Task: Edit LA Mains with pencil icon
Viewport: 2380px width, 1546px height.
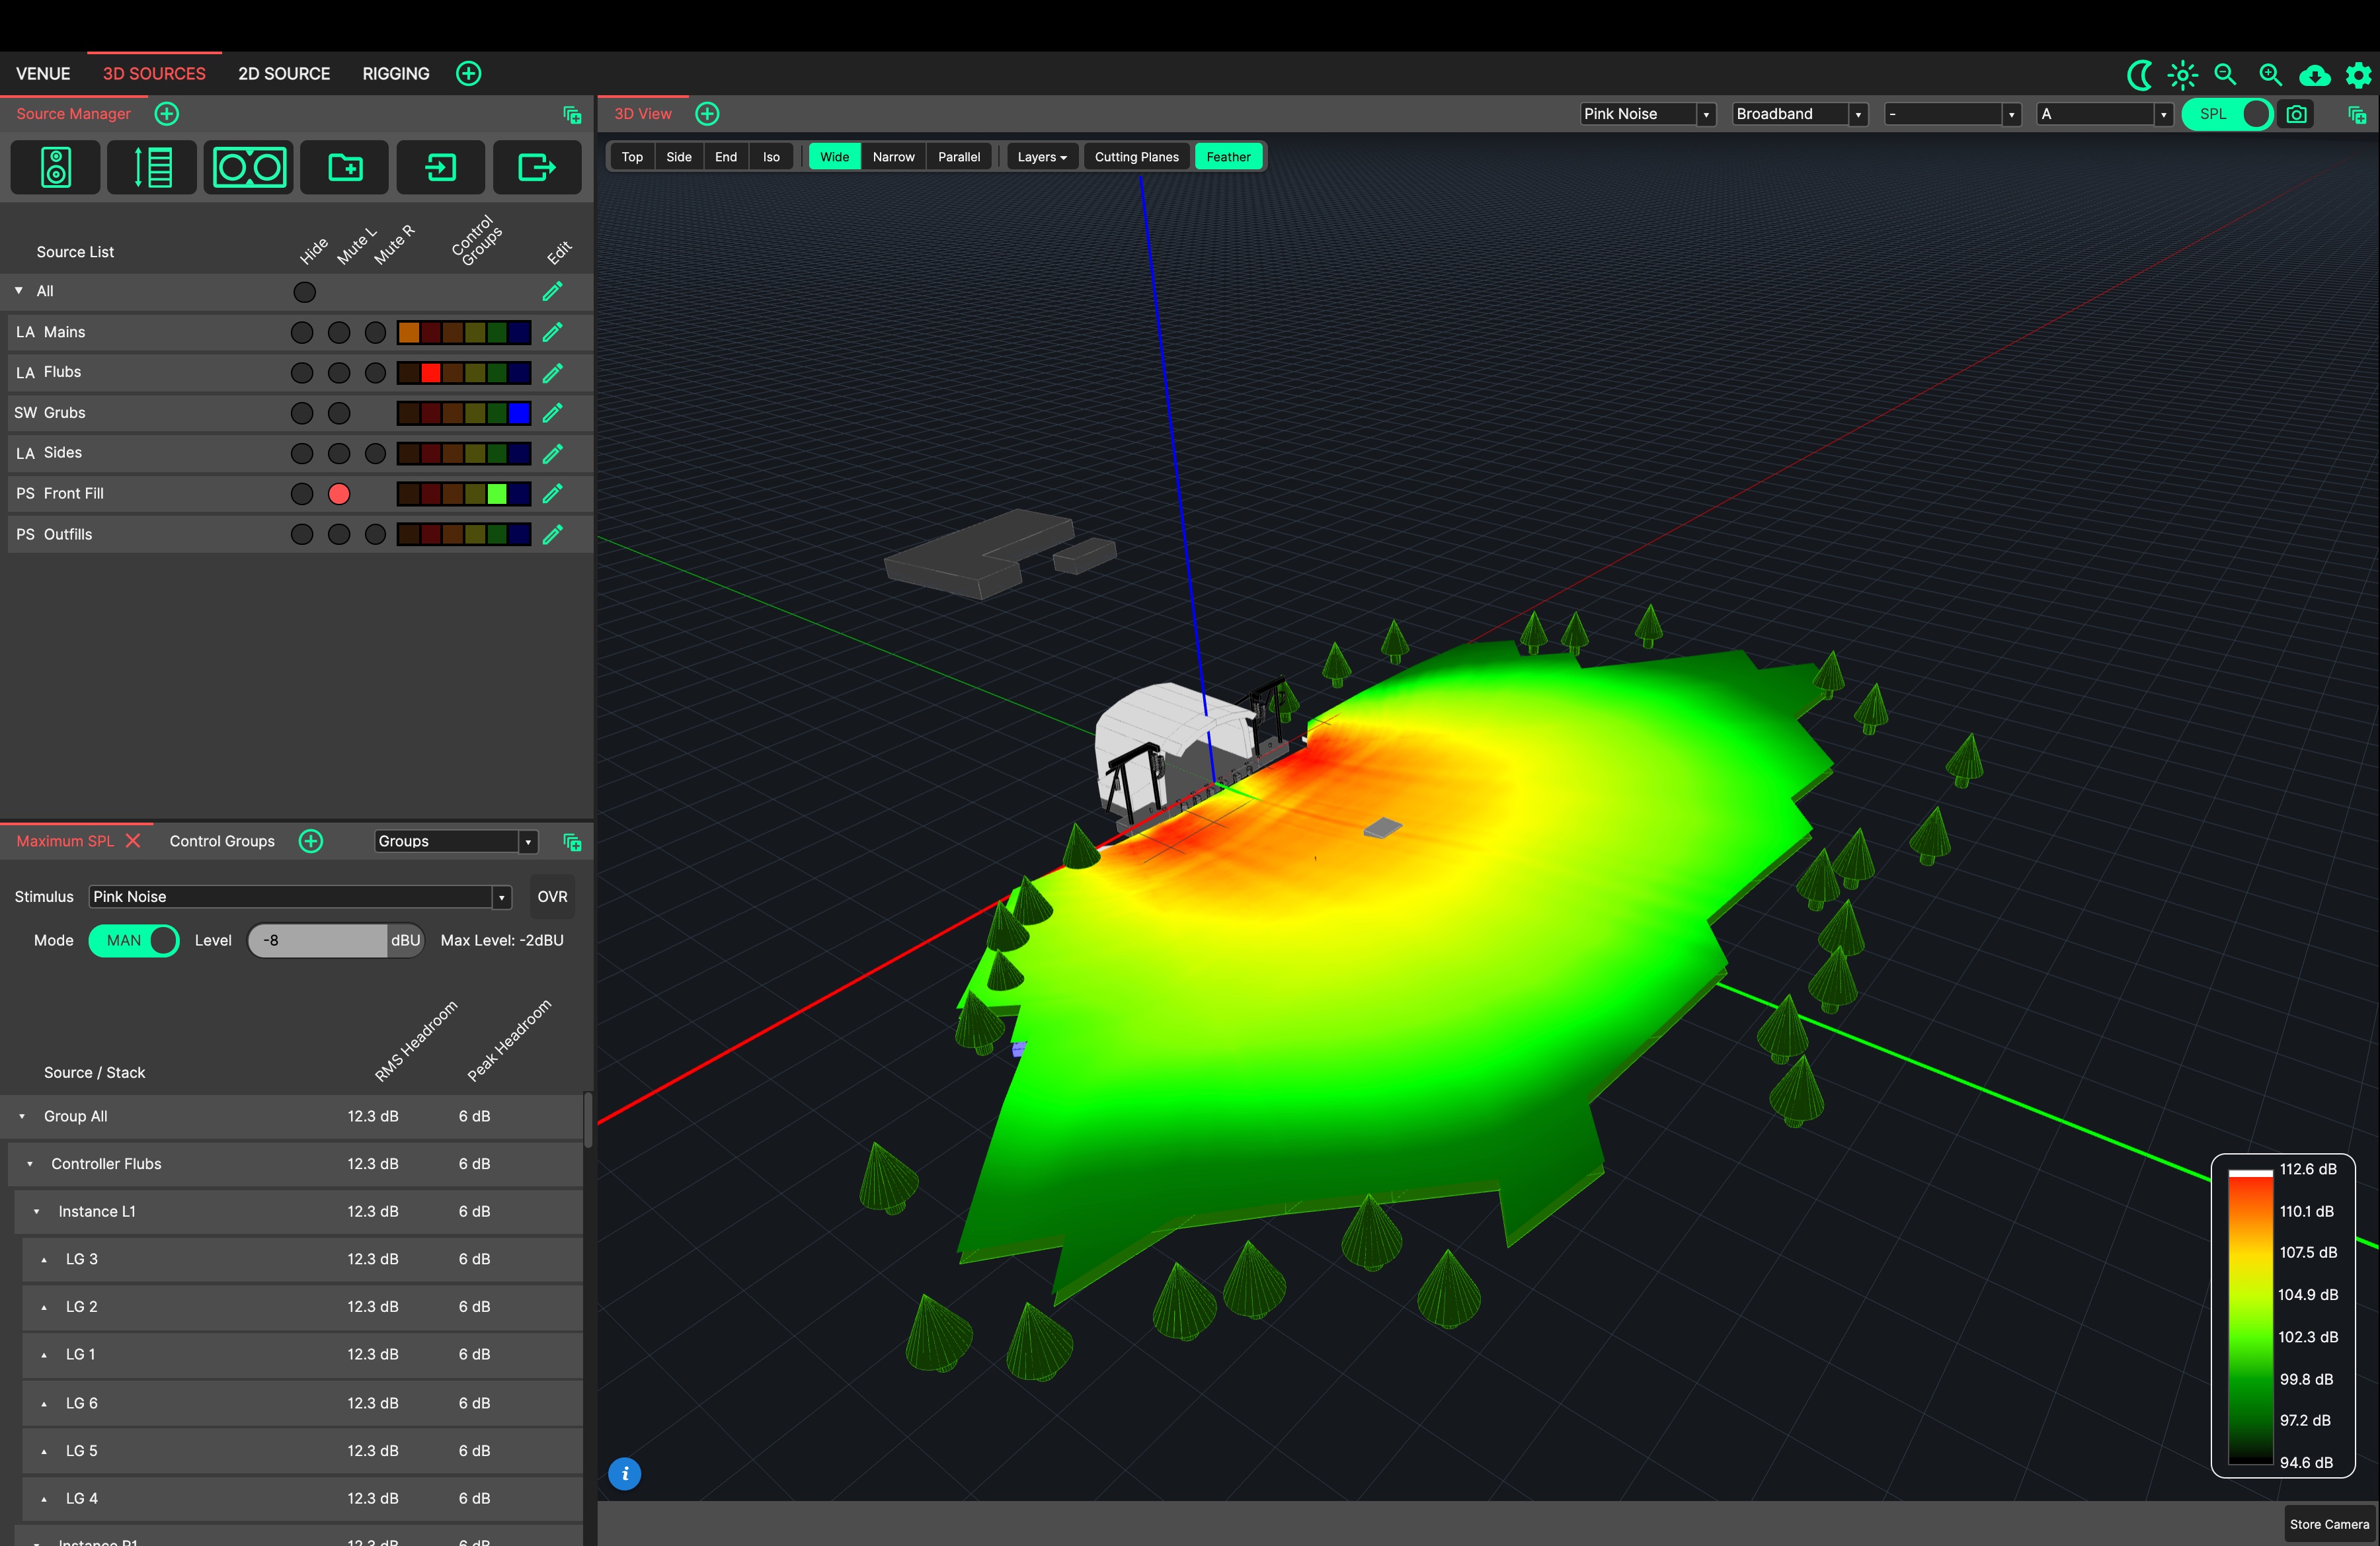Action: coord(552,332)
